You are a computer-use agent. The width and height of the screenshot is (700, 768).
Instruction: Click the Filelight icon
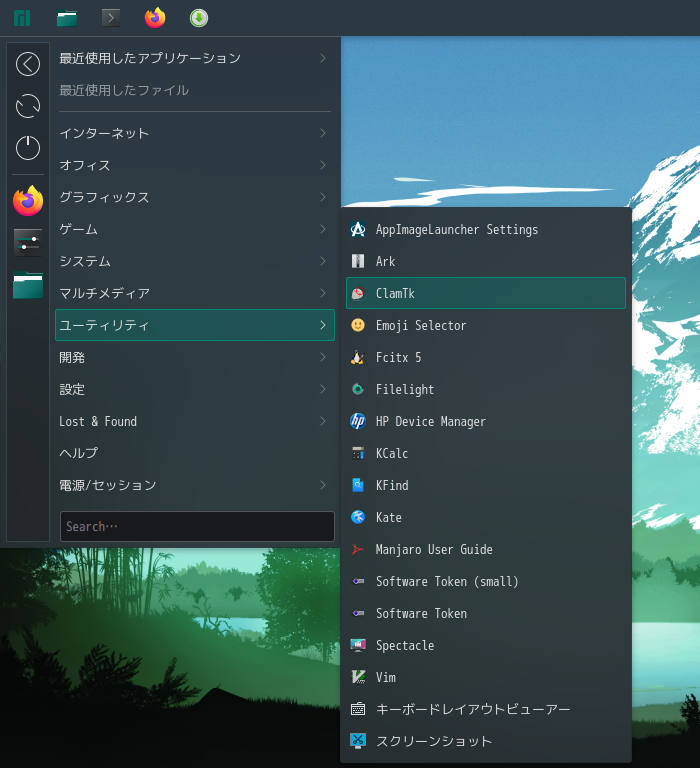coord(358,389)
